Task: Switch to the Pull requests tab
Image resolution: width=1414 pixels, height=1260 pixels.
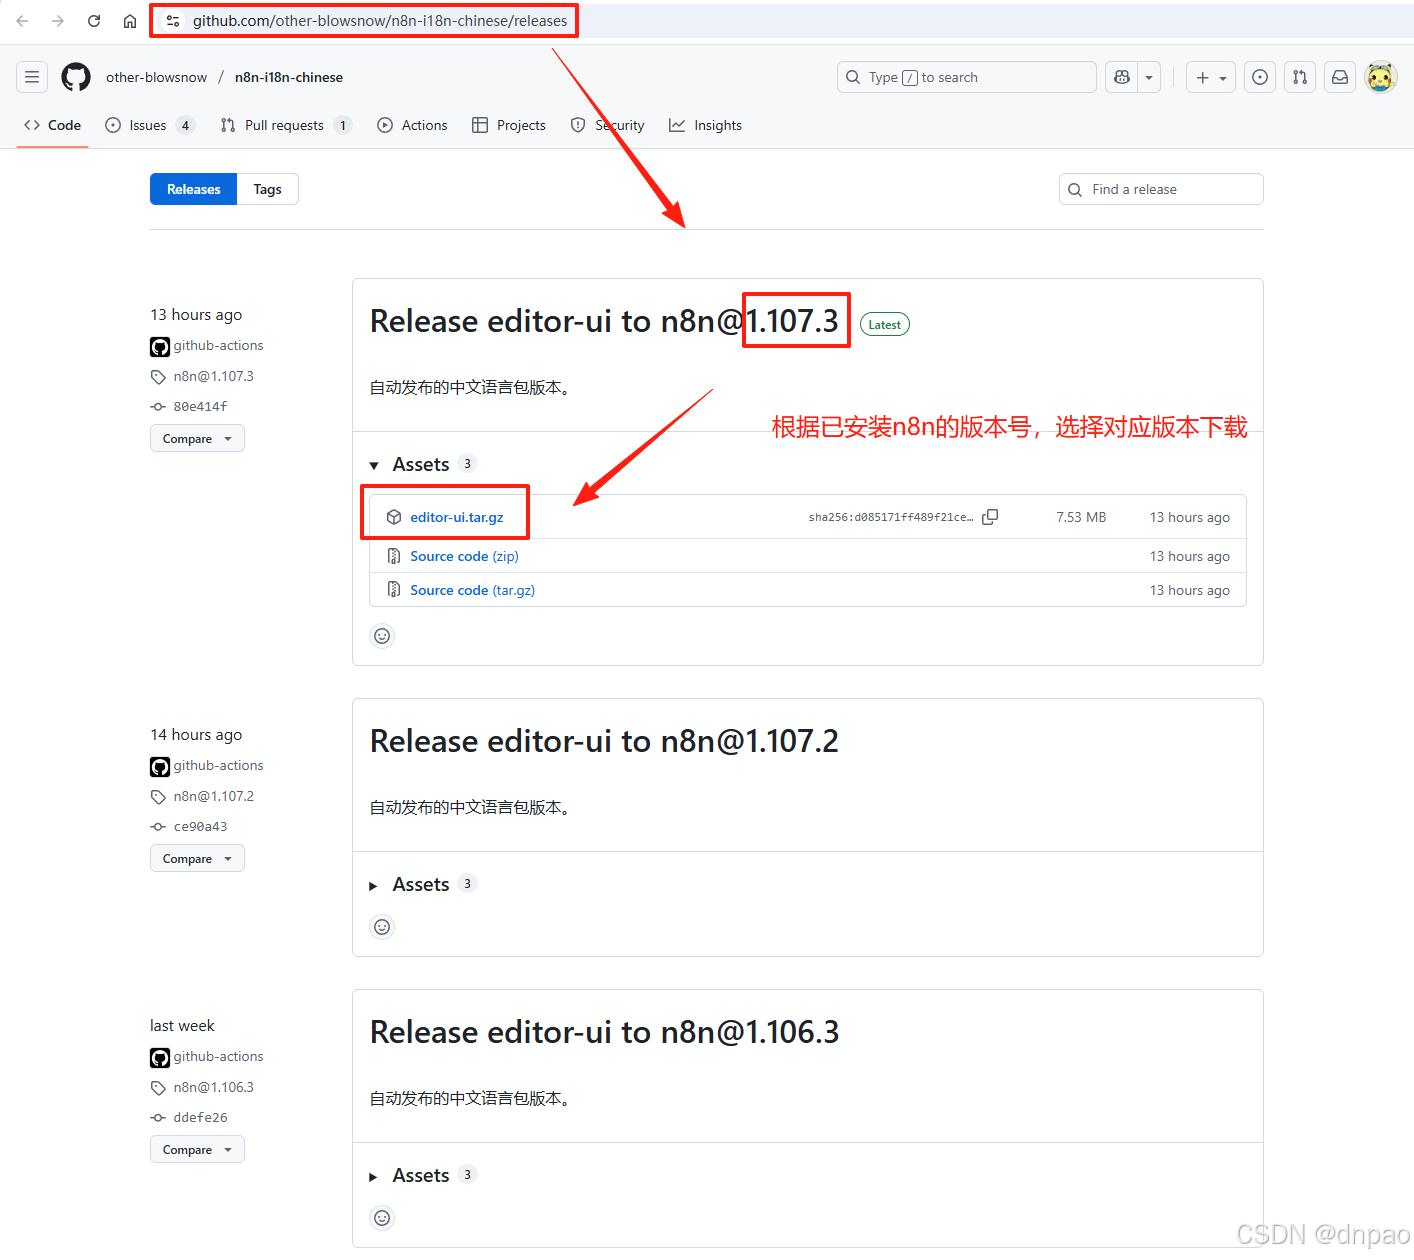Action: tap(285, 125)
